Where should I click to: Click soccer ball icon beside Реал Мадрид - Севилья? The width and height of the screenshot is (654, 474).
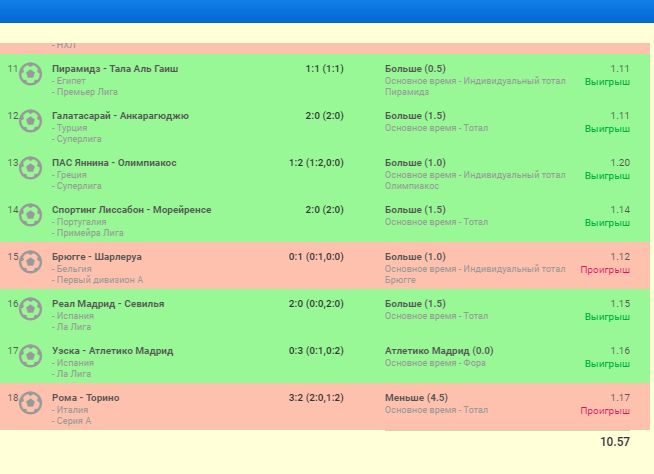point(30,309)
